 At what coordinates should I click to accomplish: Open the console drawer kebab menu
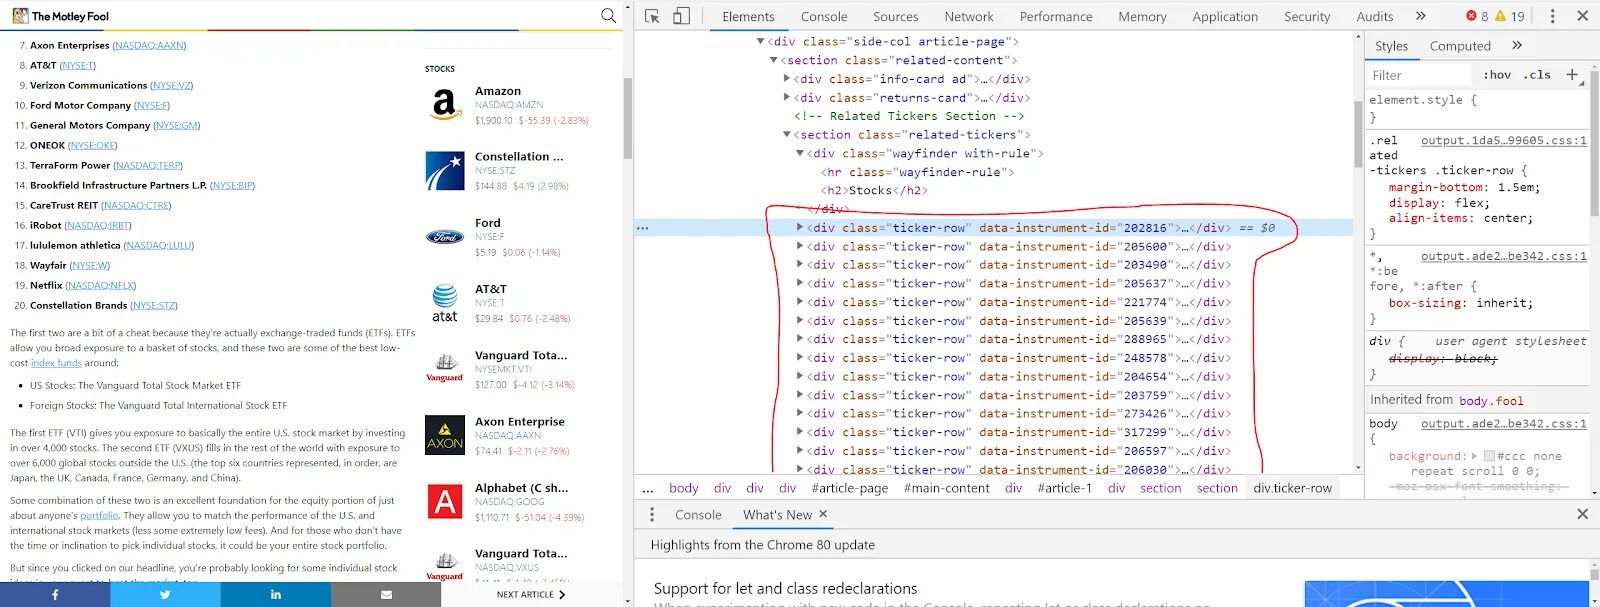(x=652, y=514)
